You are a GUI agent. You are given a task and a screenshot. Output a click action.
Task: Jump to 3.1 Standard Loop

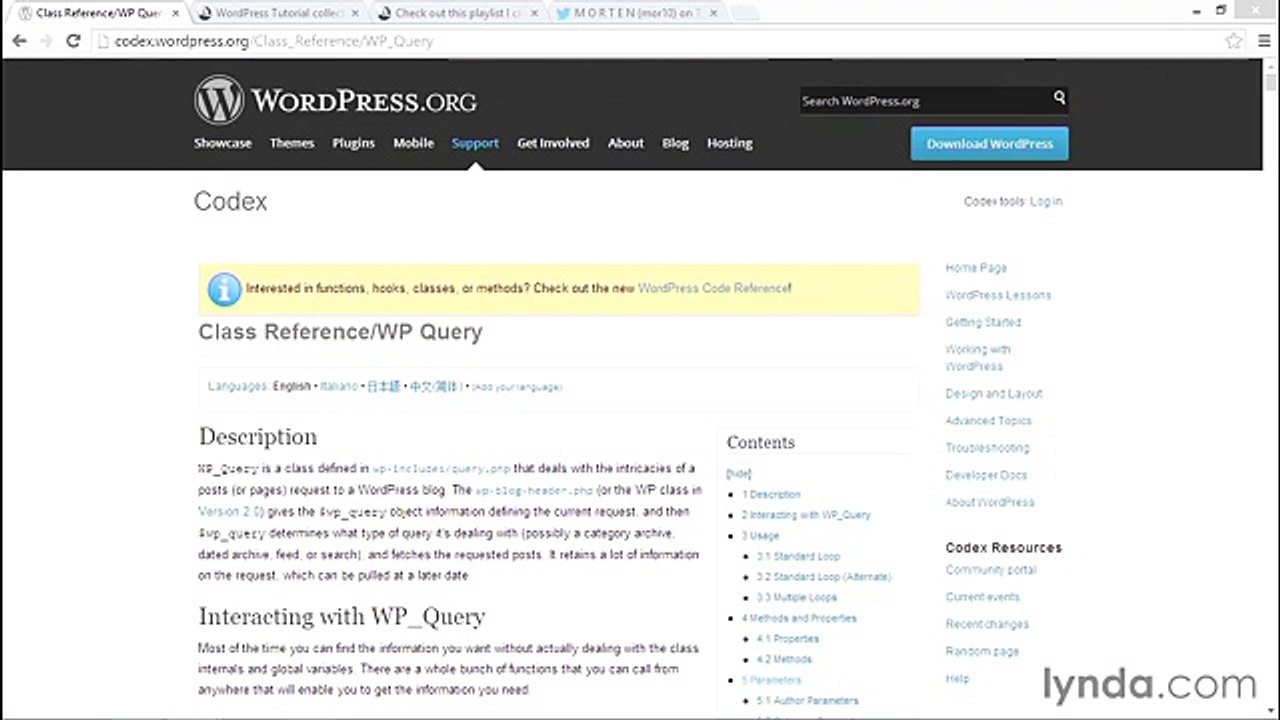click(798, 556)
